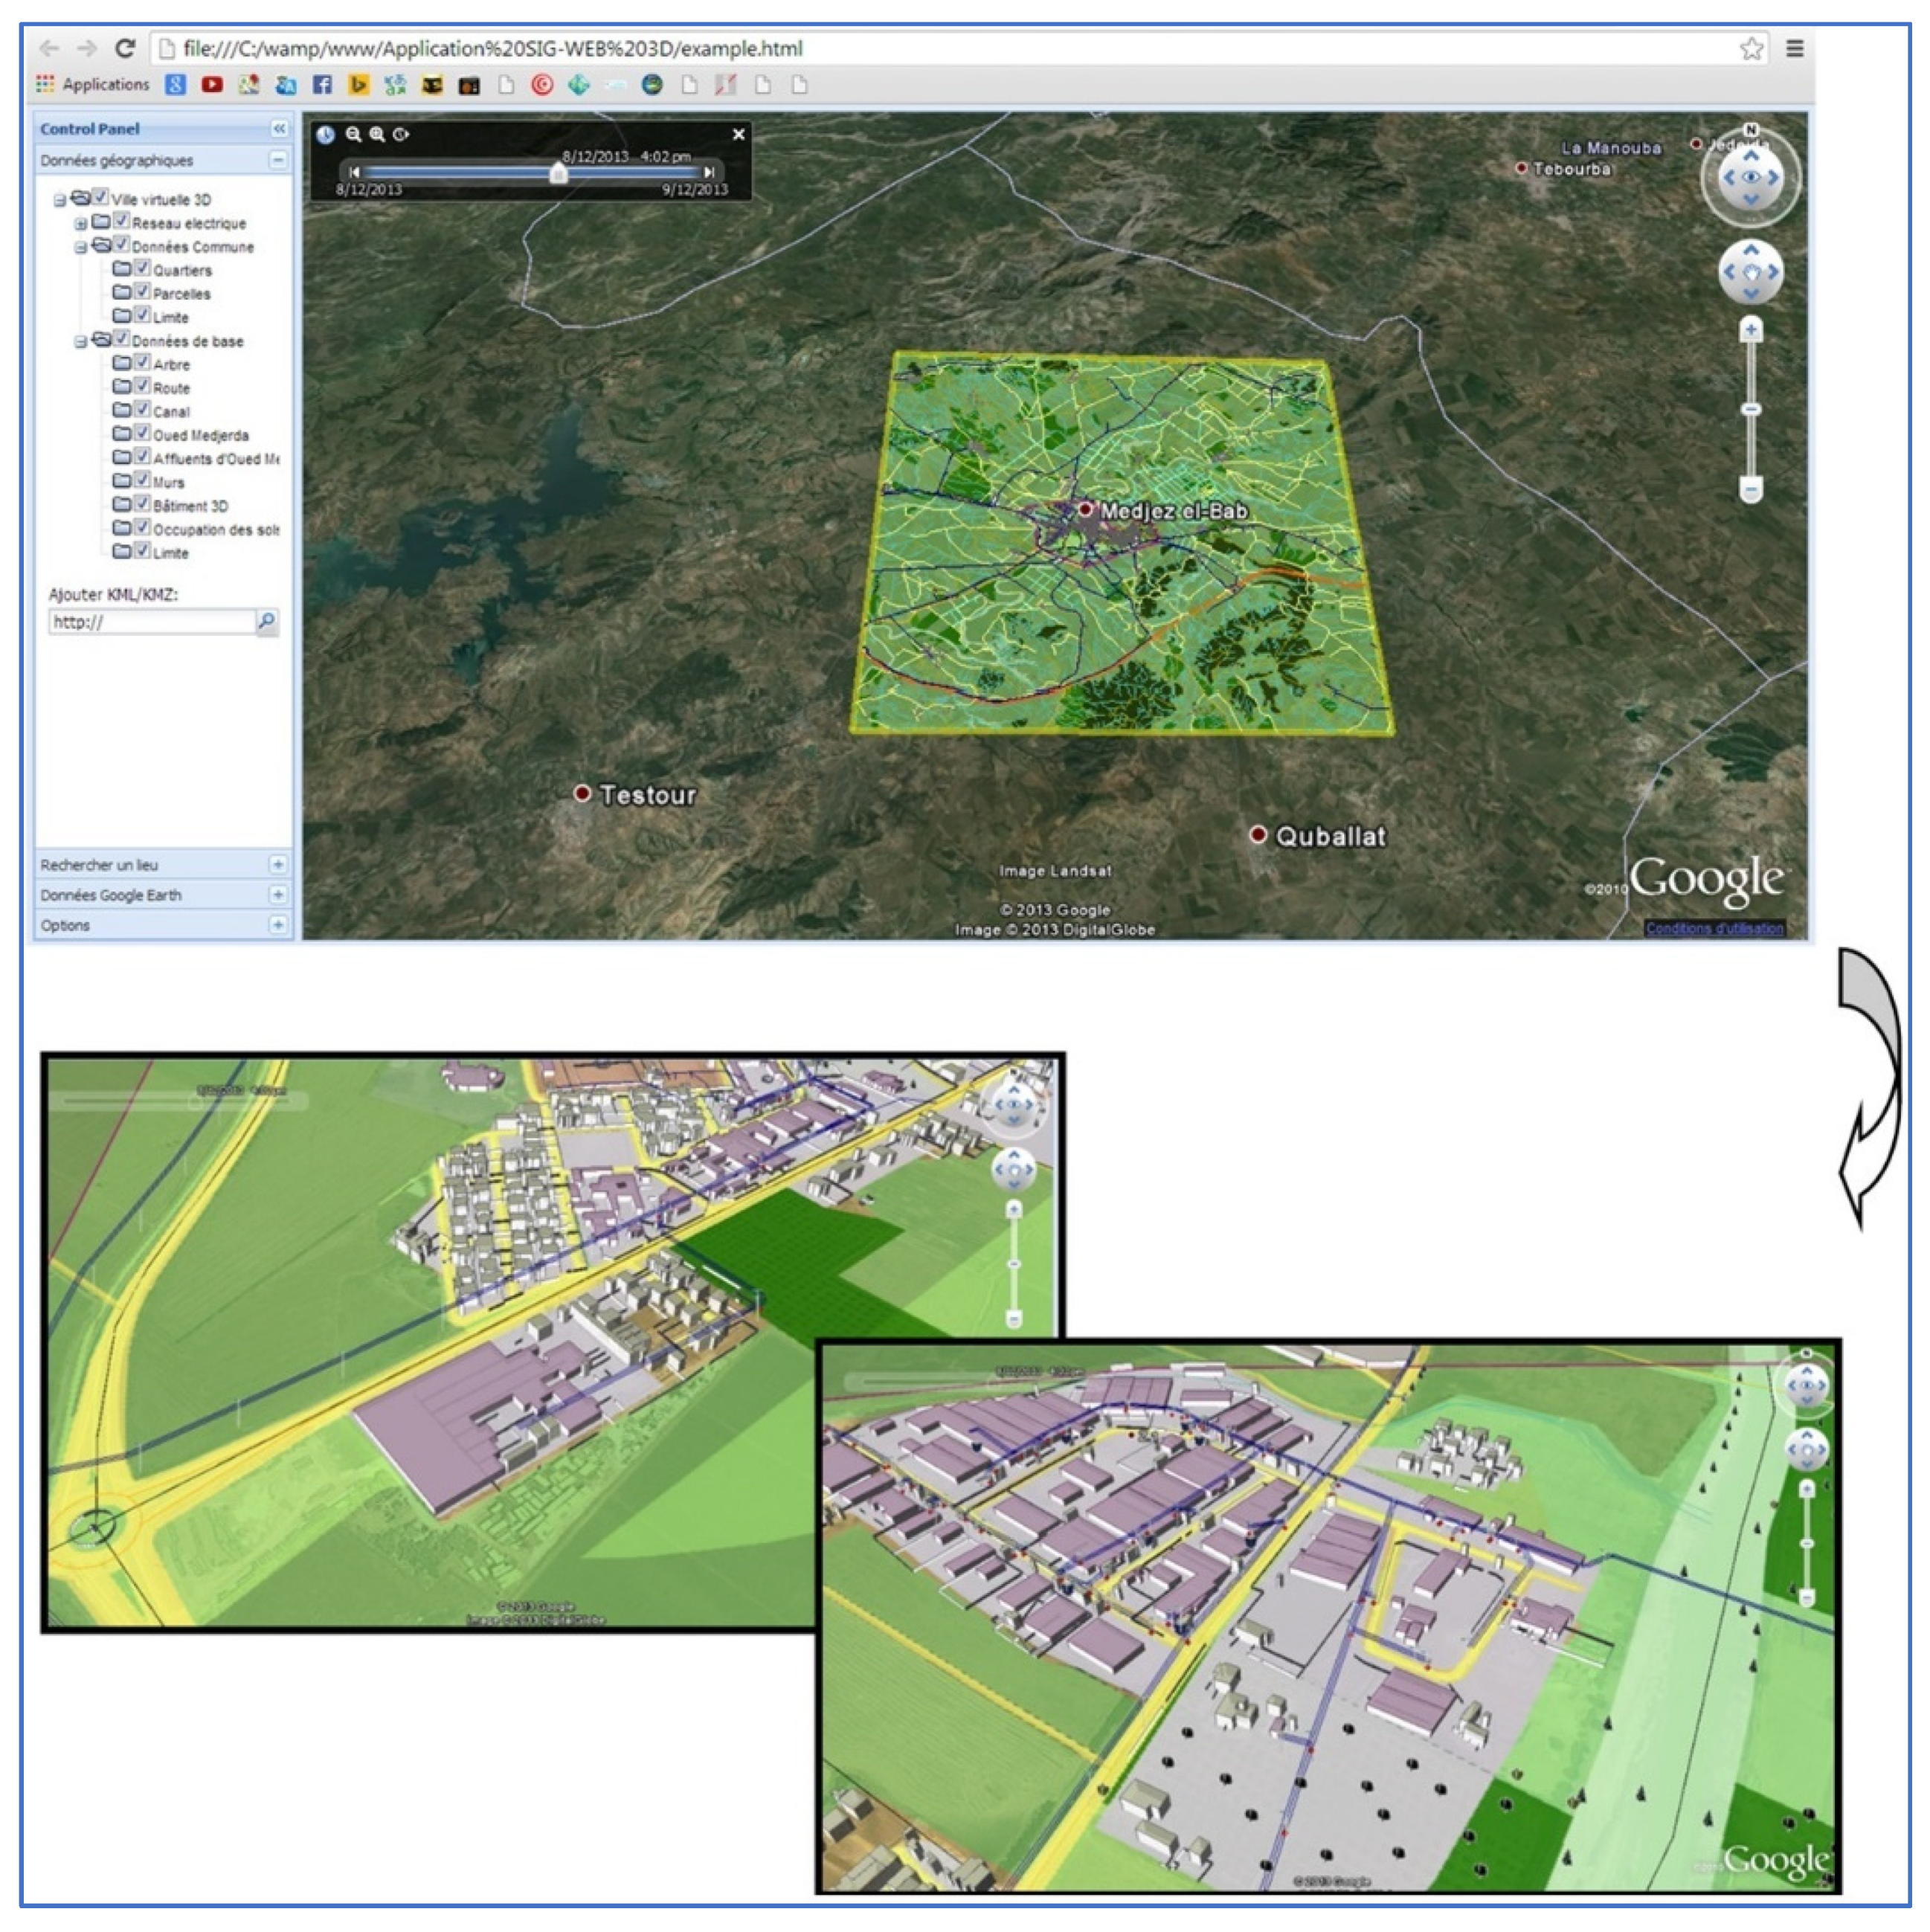1930x1932 pixels.
Task: Zoom out the time slider range
Action: point(353,134)
